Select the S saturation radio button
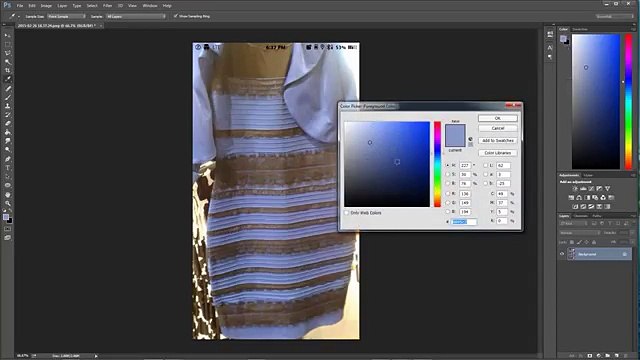640x360 pixels. point(447,174)
